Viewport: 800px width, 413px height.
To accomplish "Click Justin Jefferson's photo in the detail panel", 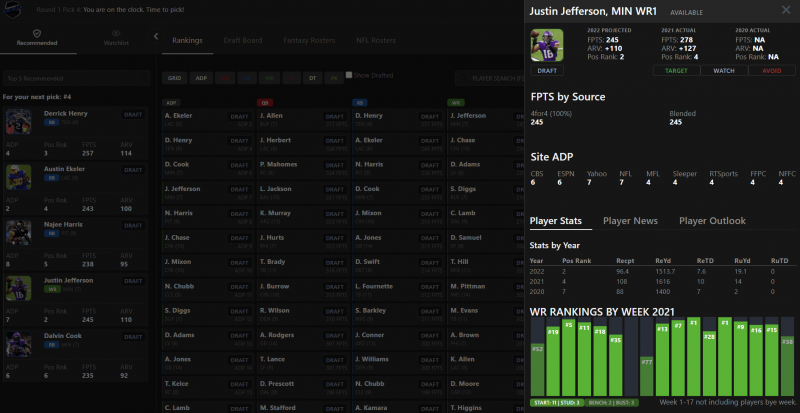I will pos(547,45).
